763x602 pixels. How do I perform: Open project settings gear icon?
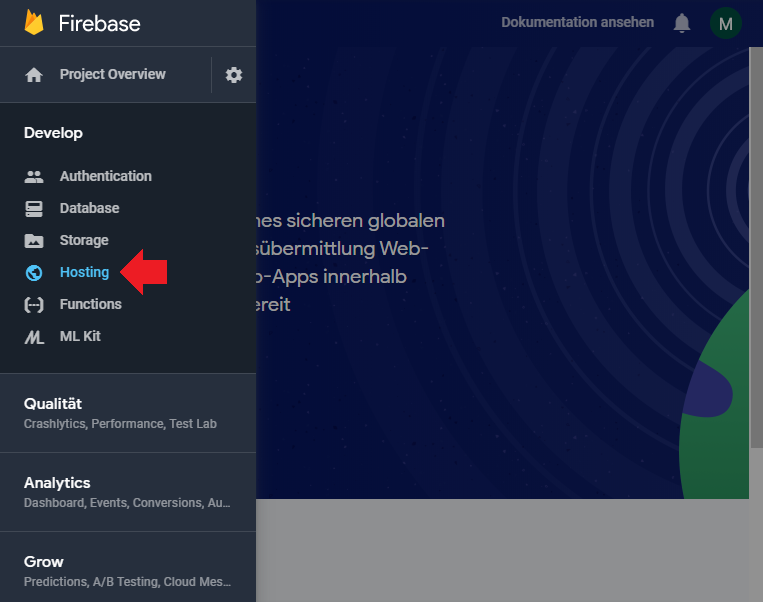pos(234,75)
